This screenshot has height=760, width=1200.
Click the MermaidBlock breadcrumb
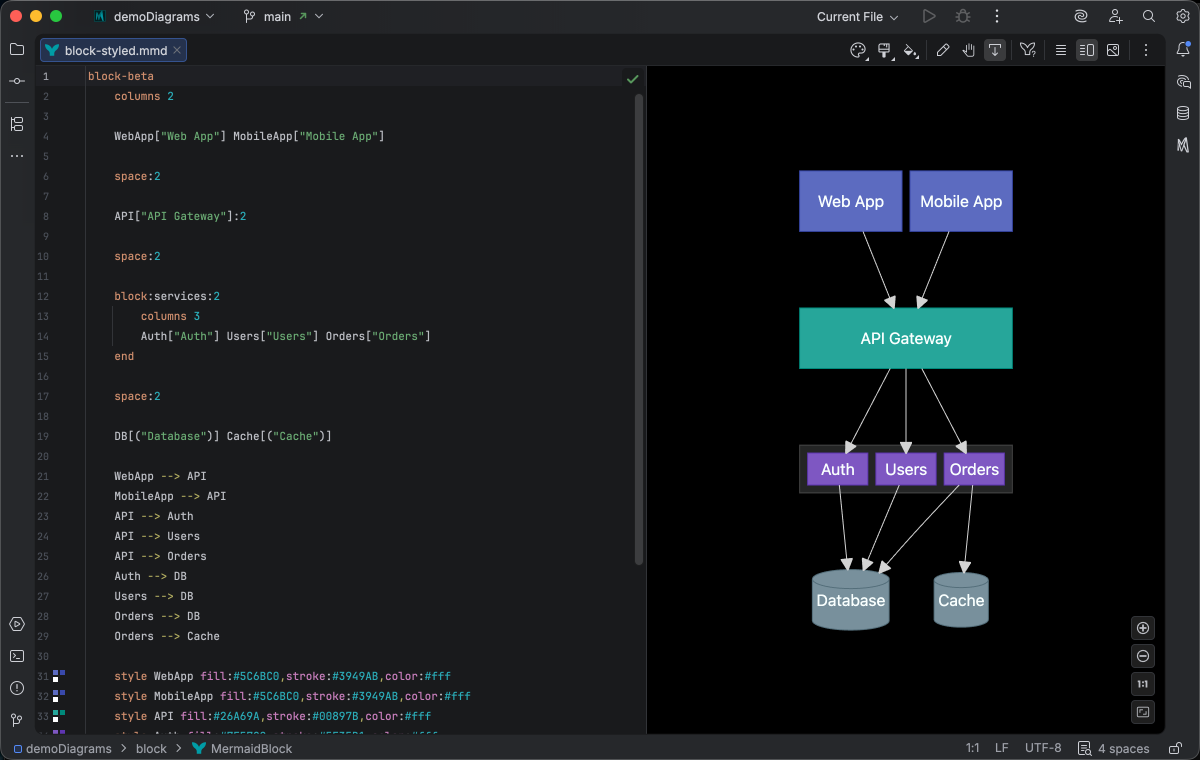click(x=241, y=748)
